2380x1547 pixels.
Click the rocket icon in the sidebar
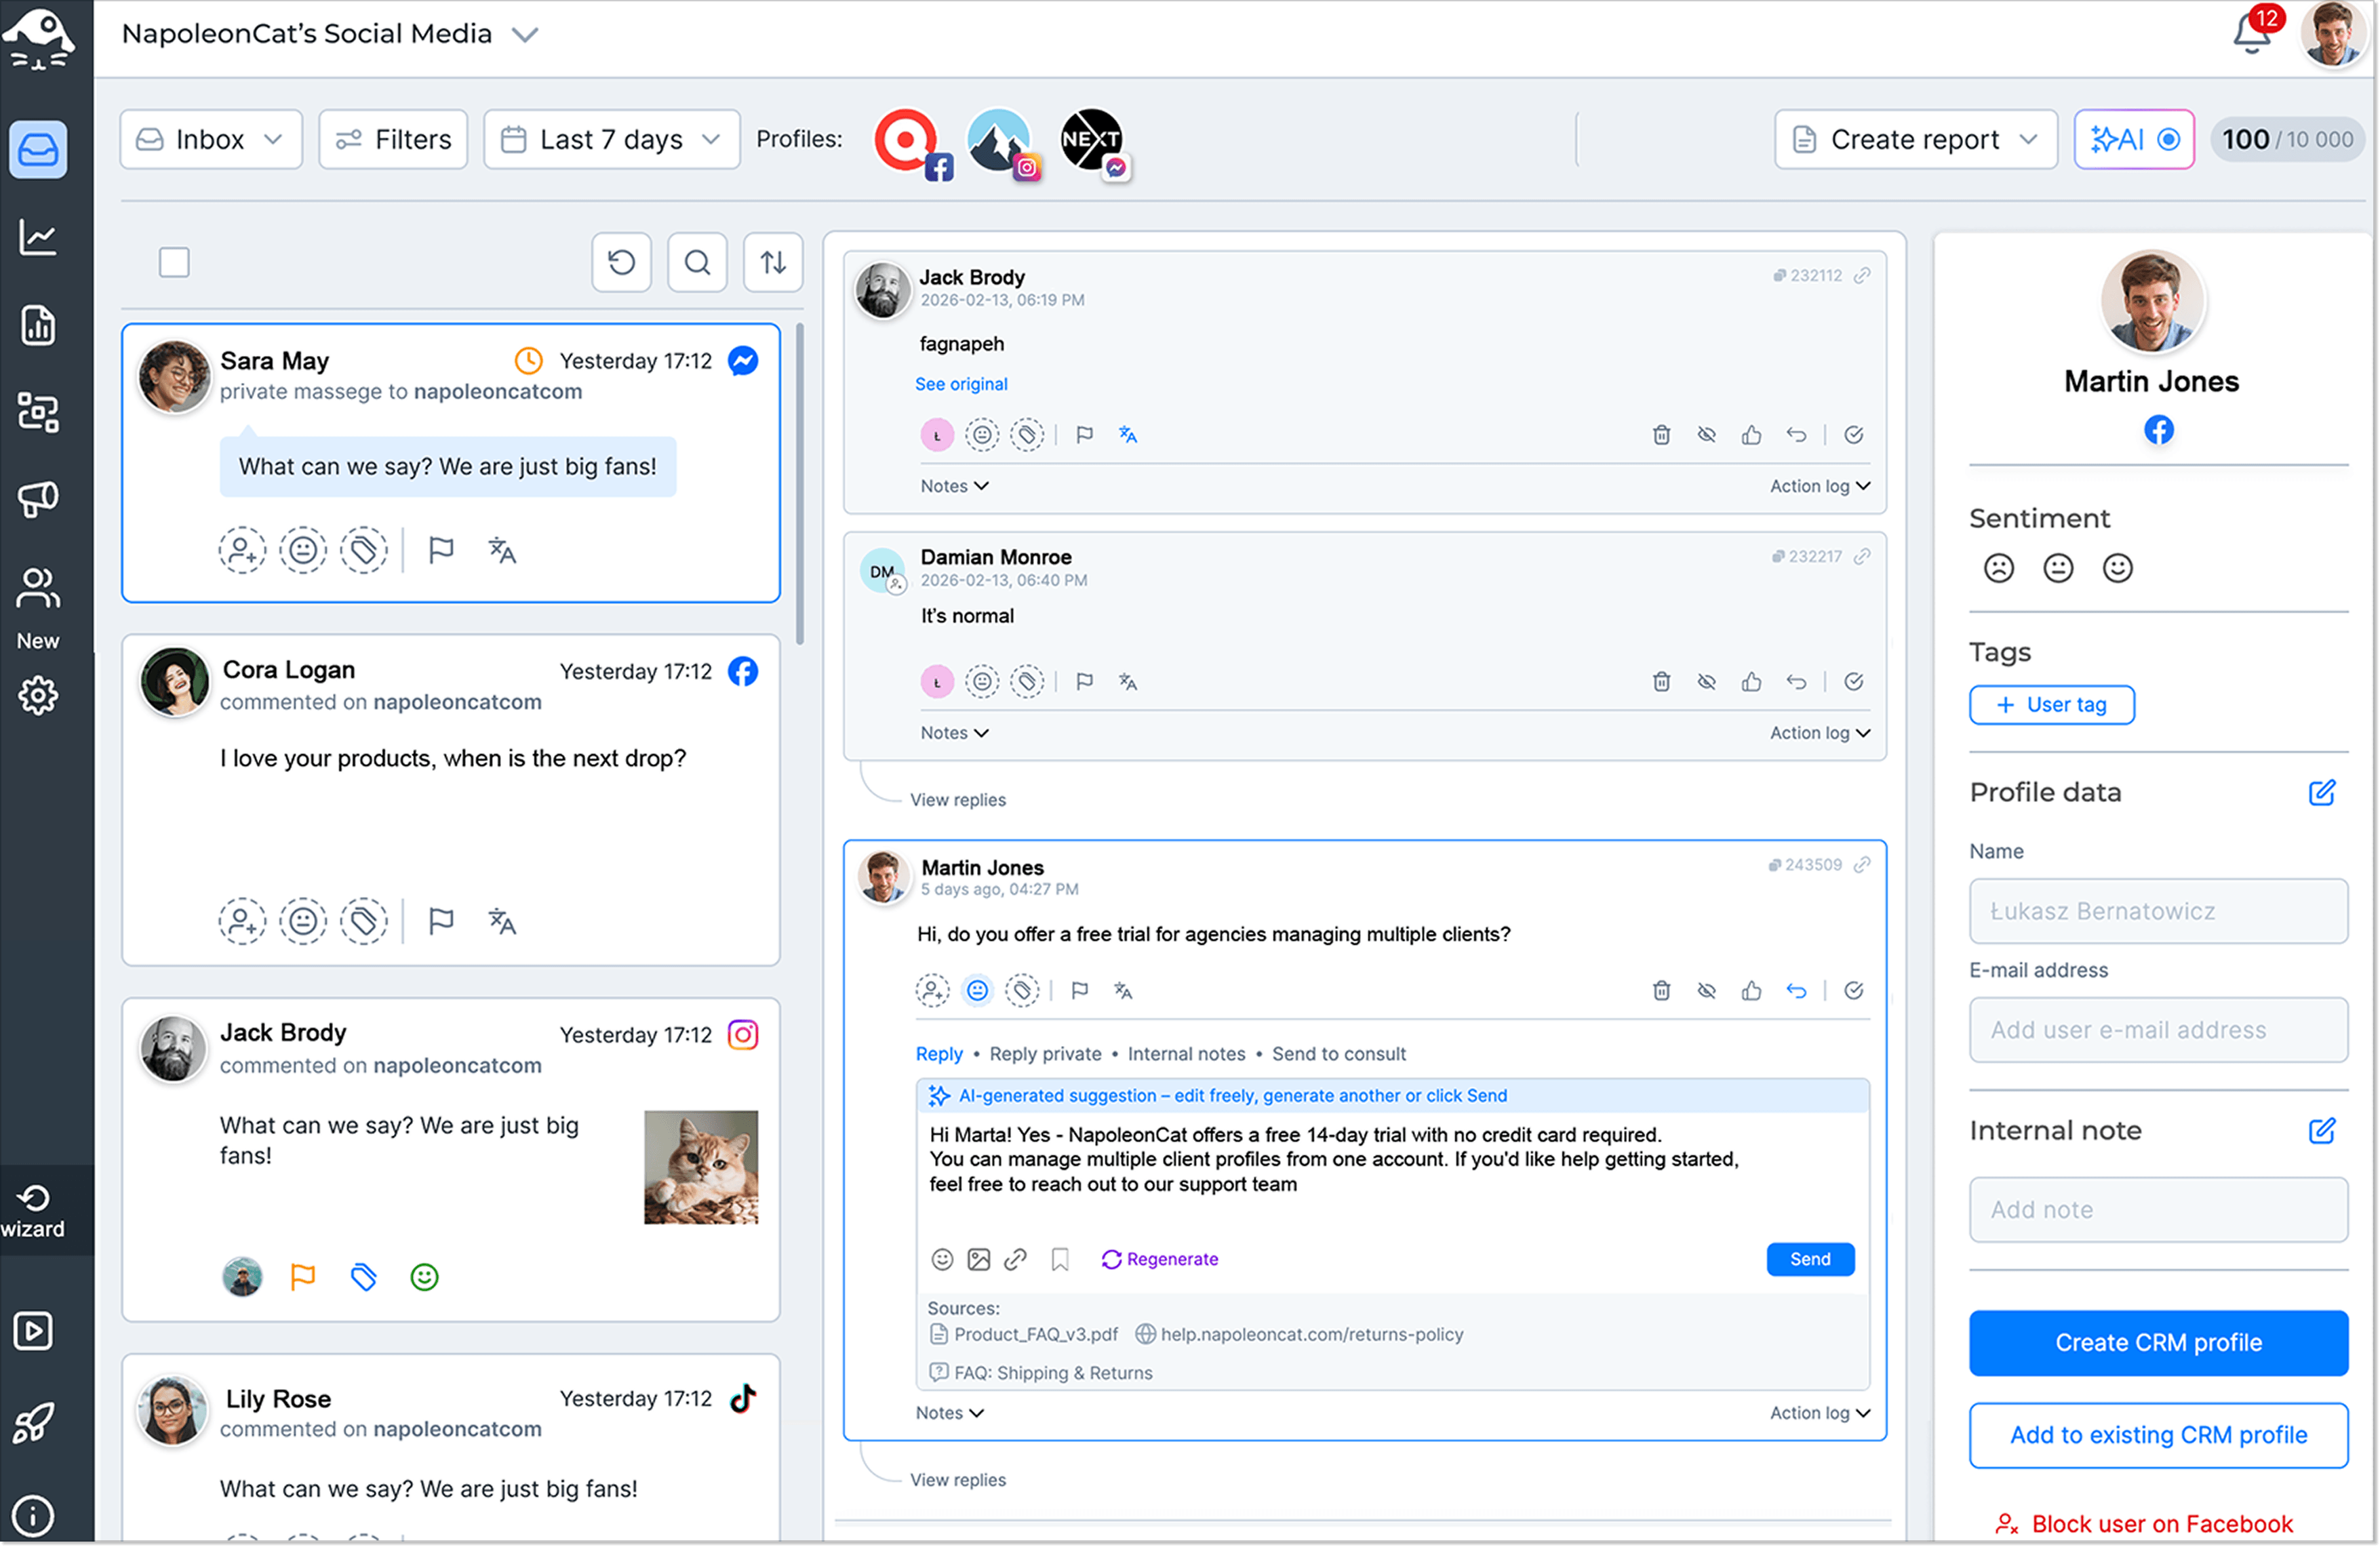(x=34, y=1423)
